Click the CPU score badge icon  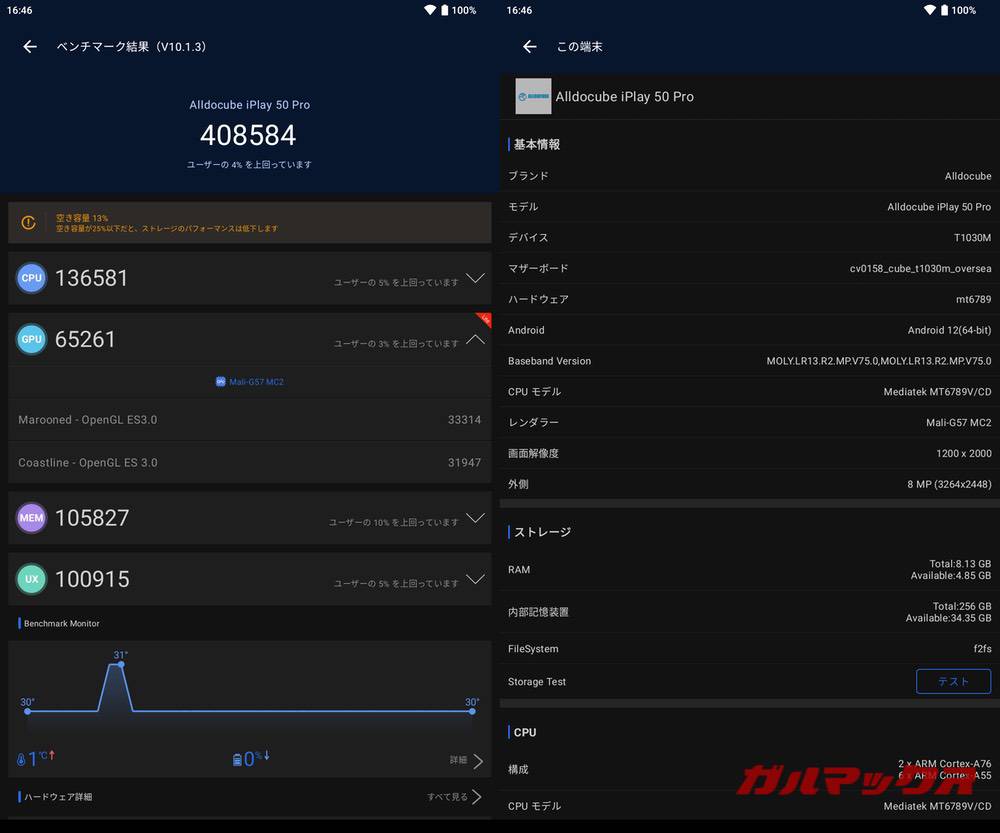click(31, 278)
